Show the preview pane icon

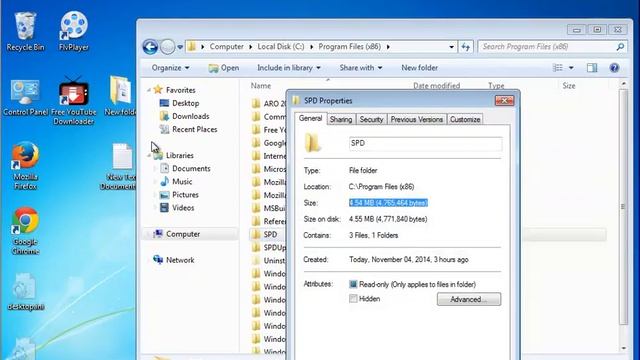coord(592,68)
